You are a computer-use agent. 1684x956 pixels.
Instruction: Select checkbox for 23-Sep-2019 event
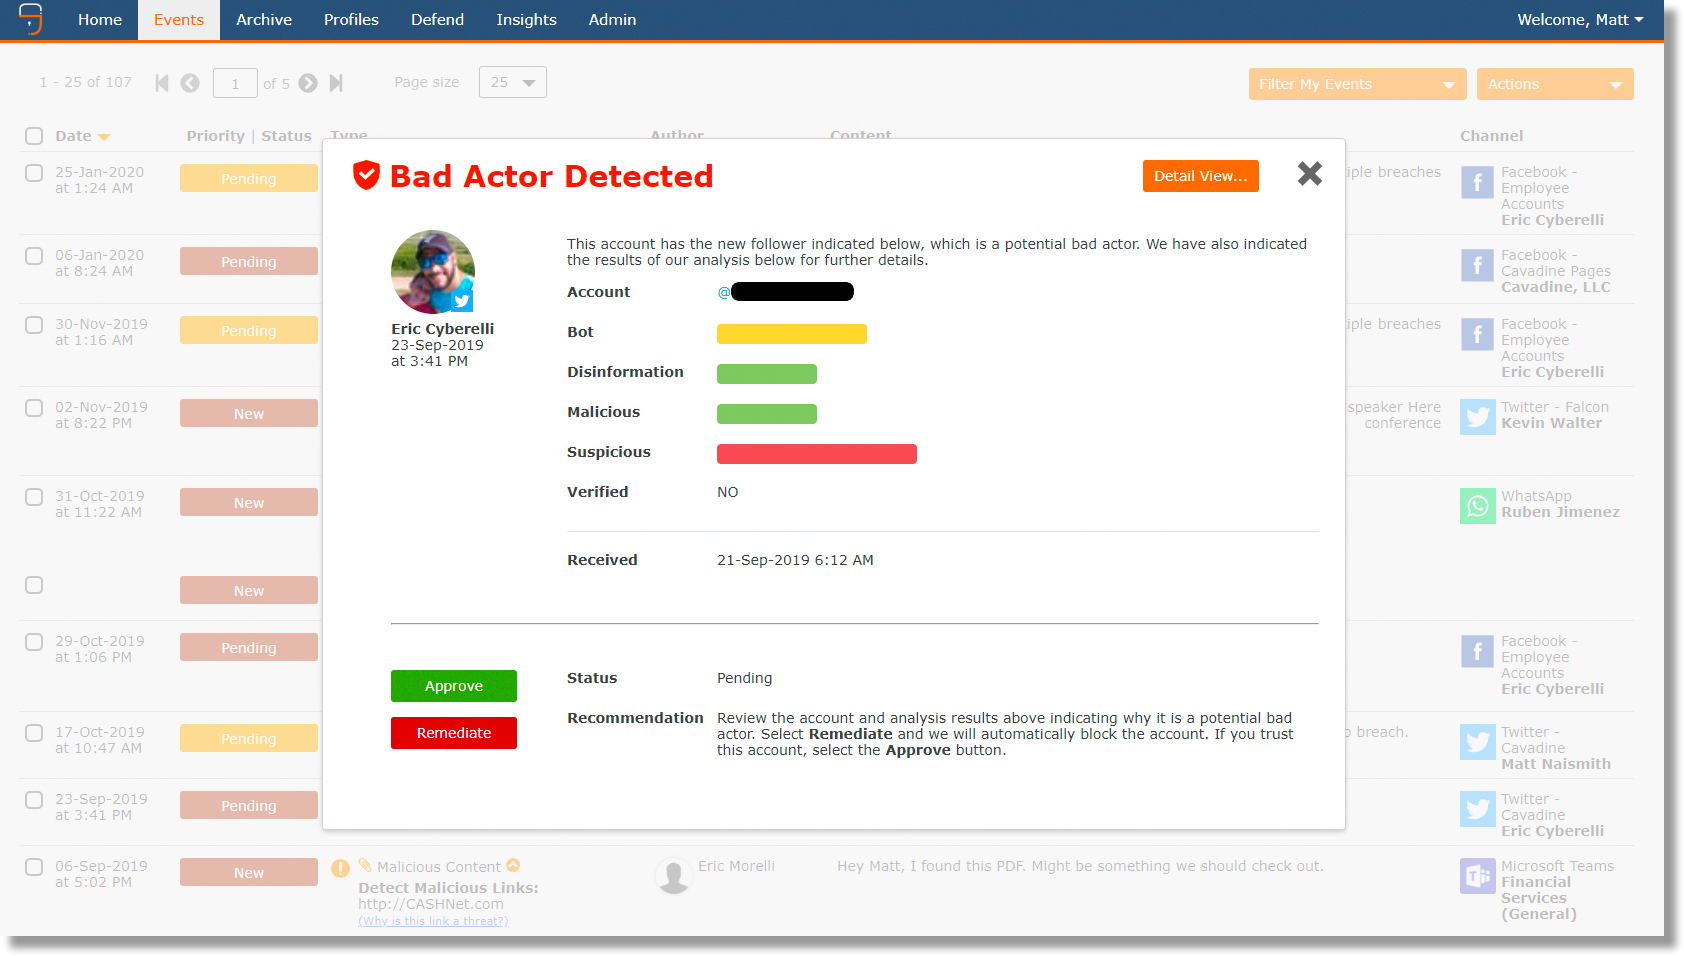click(x=34, y=800)
